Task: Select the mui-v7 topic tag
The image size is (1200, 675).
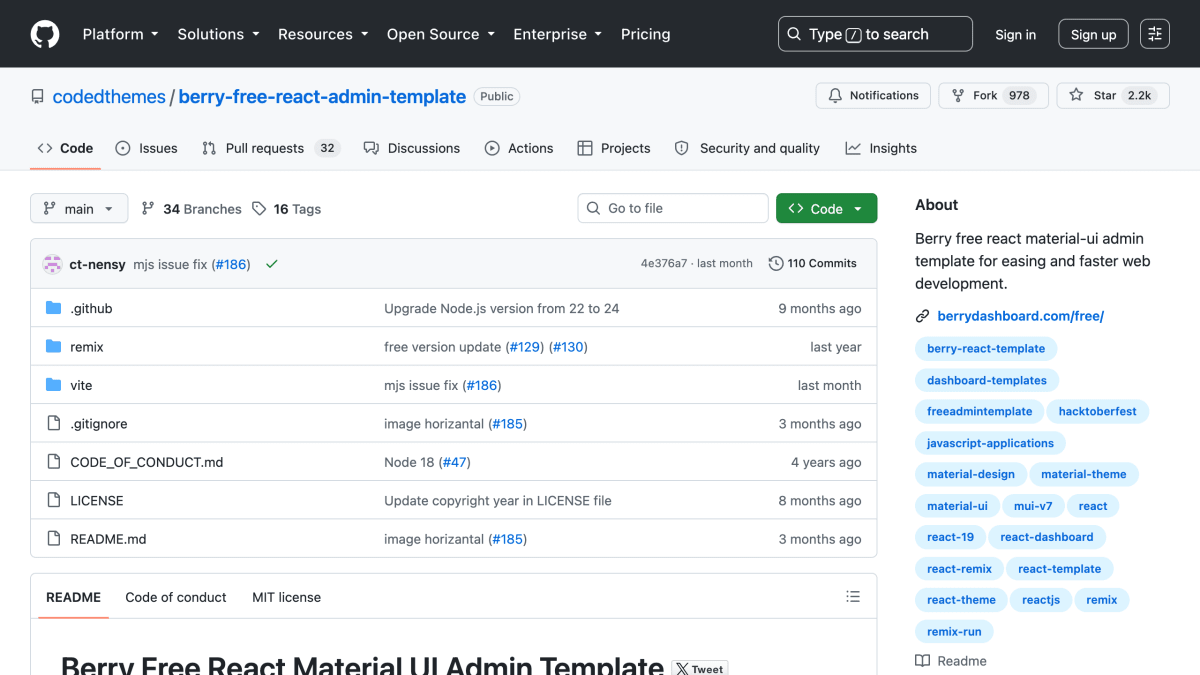Action: pos(1033,506)
